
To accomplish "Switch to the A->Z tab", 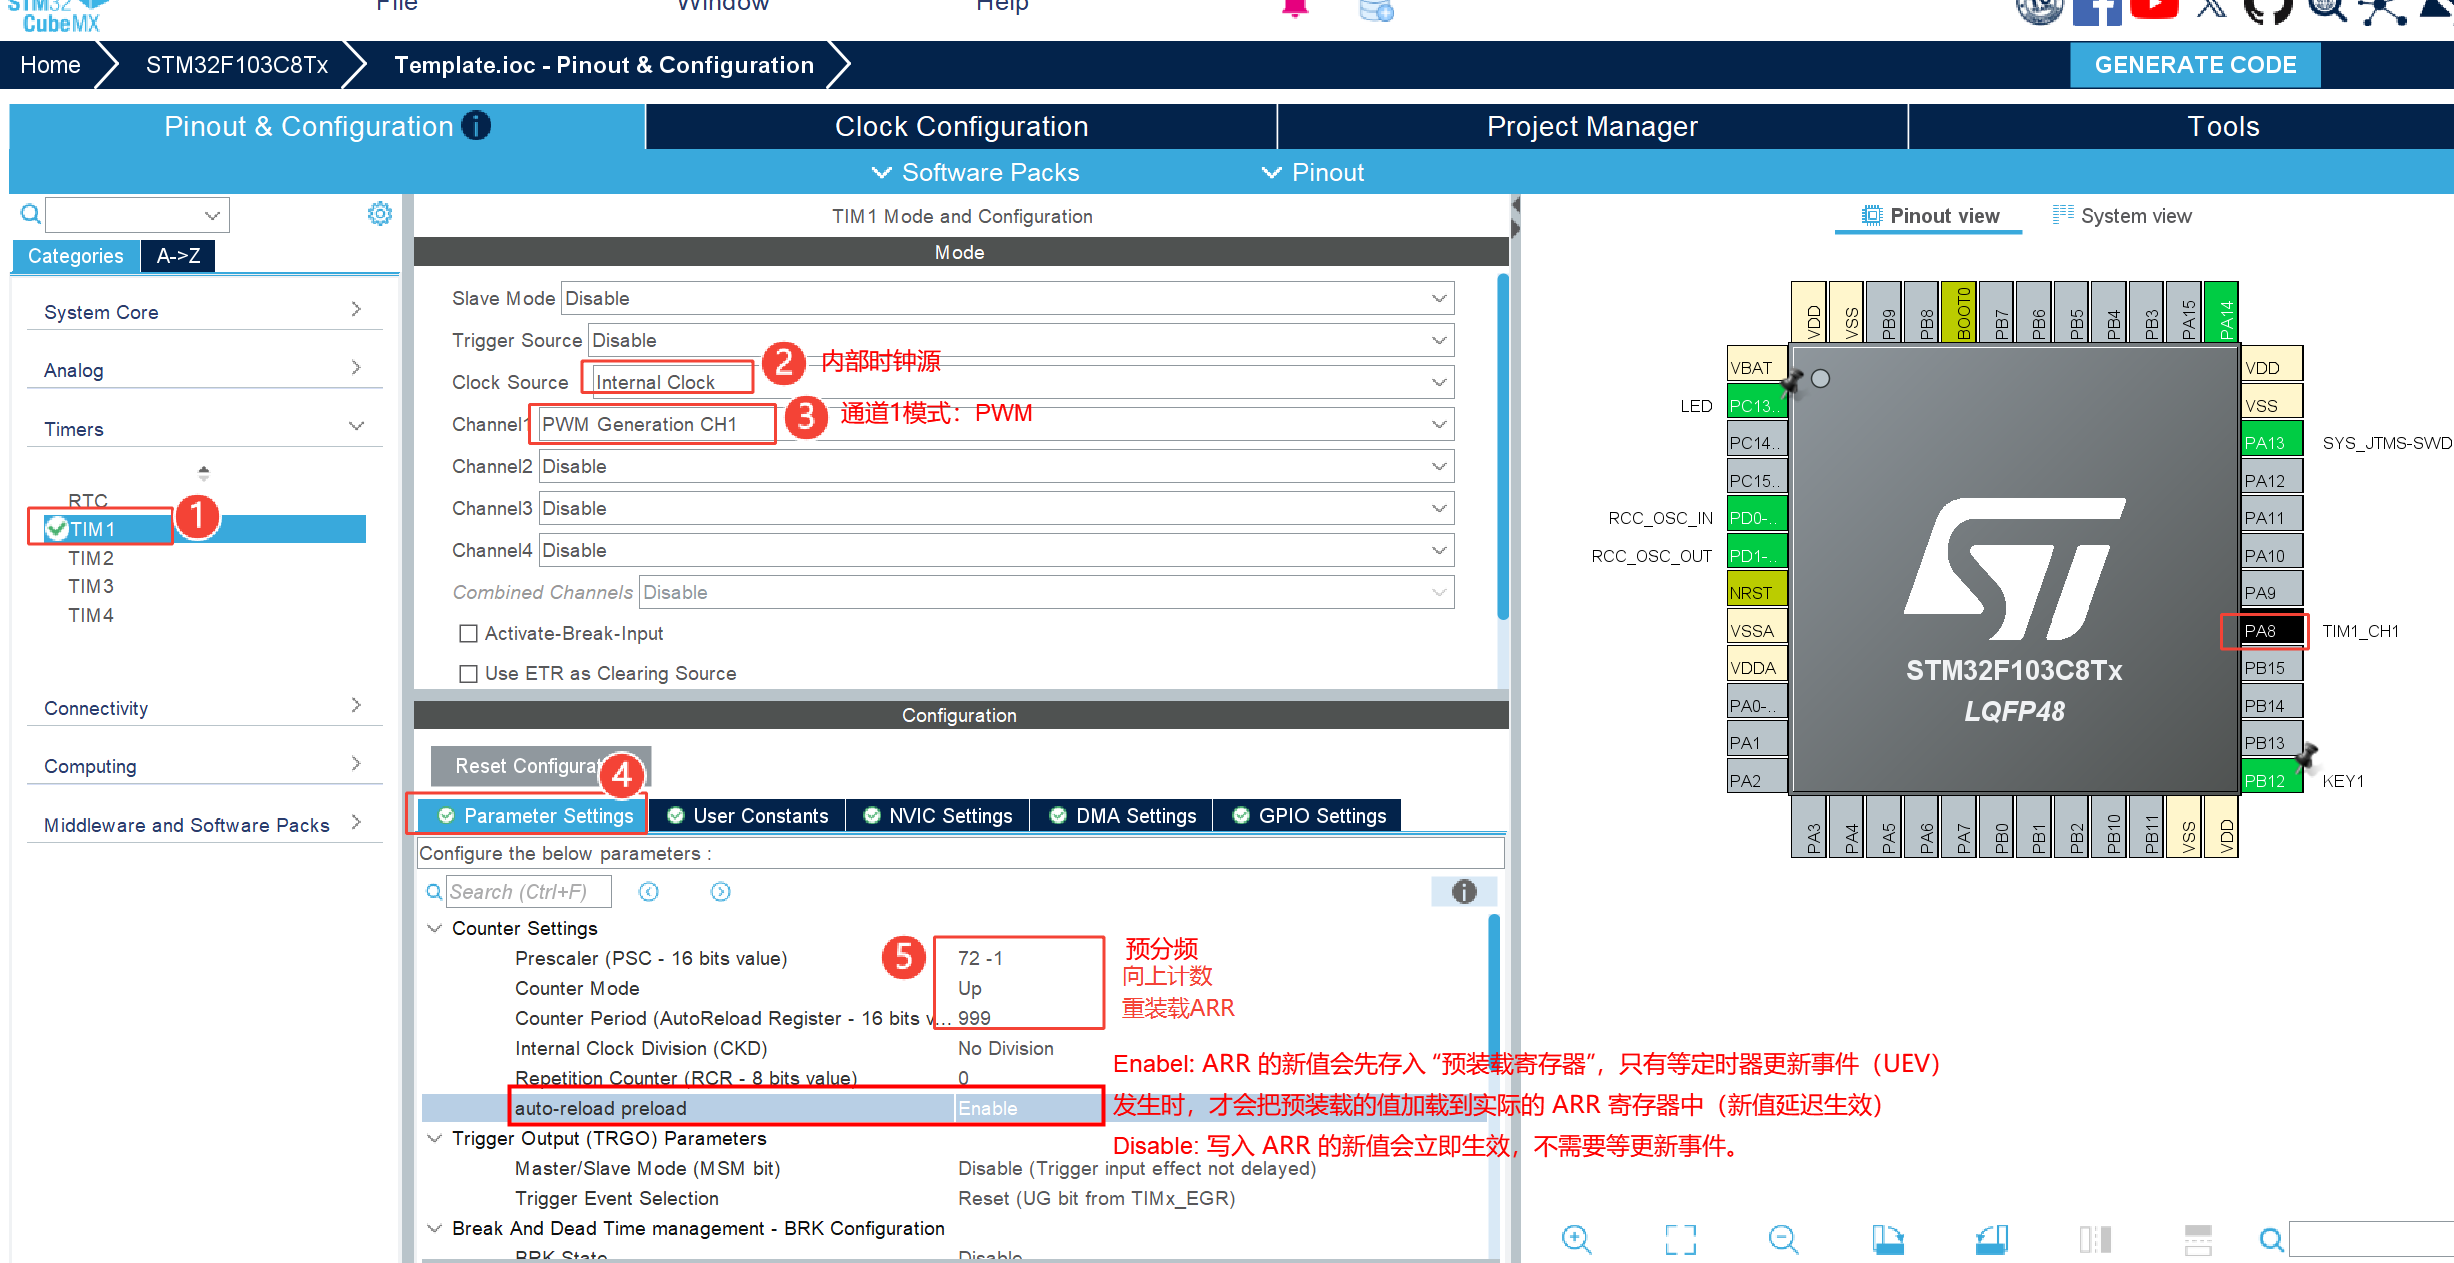I will click(178, 256).
